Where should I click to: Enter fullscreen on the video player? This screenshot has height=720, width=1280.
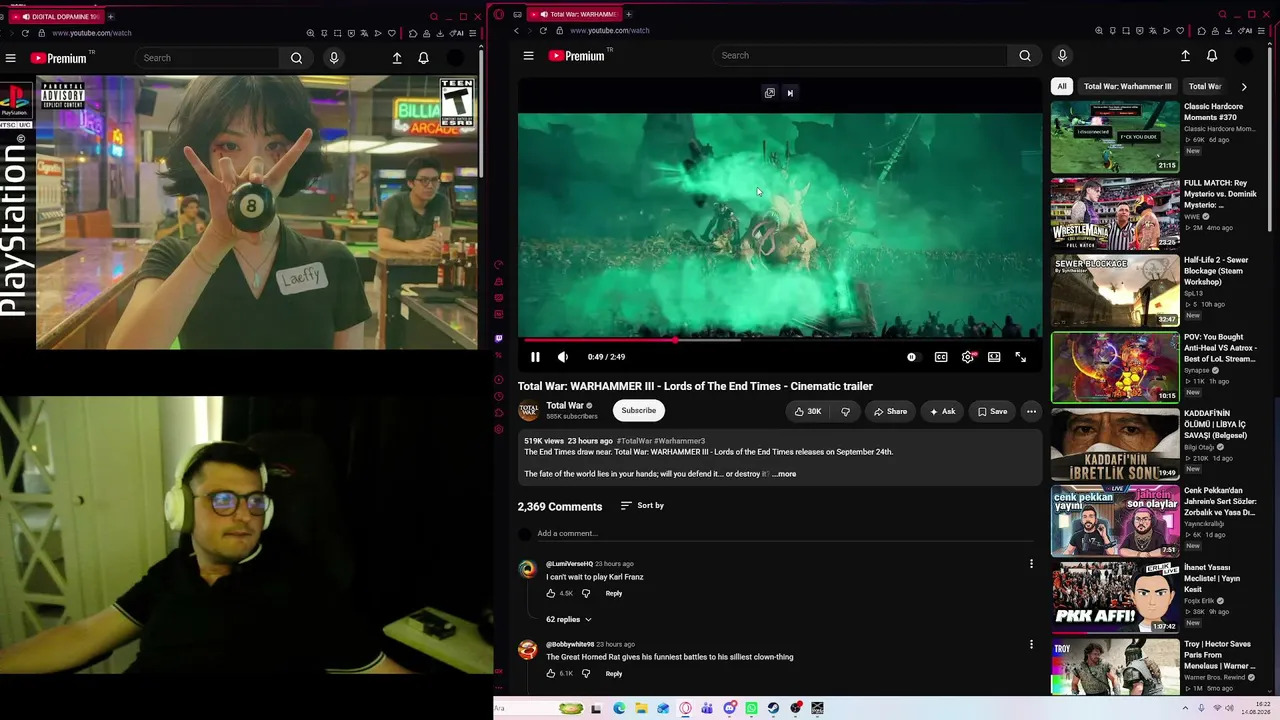[x=1021, y=357]
